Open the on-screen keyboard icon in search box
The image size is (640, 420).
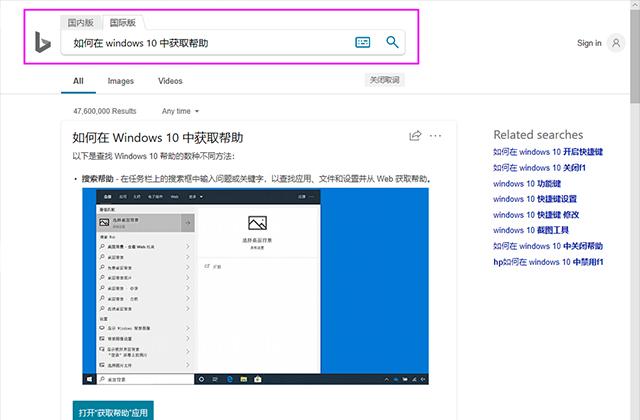[362, 42]
